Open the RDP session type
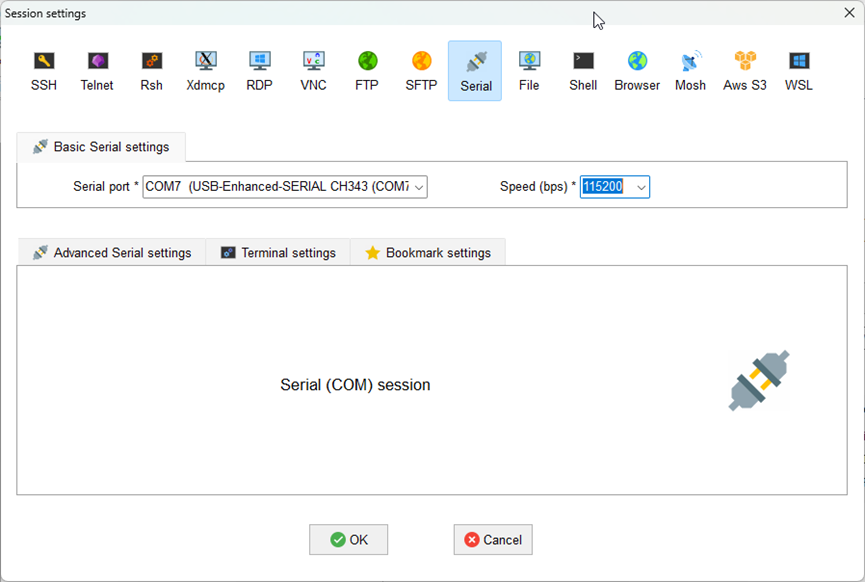The height and width of the screenshot is (582, 865). coord(259,70)
